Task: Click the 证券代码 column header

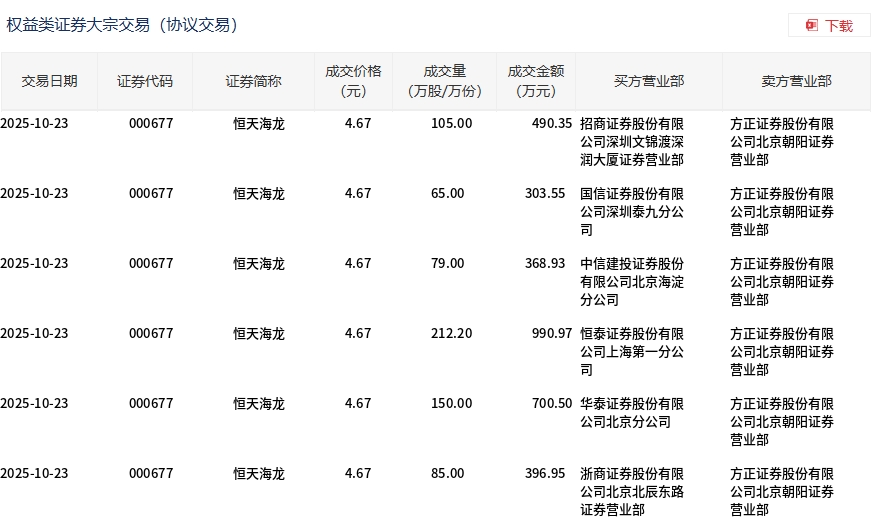Action: click(x=145, y=81)
